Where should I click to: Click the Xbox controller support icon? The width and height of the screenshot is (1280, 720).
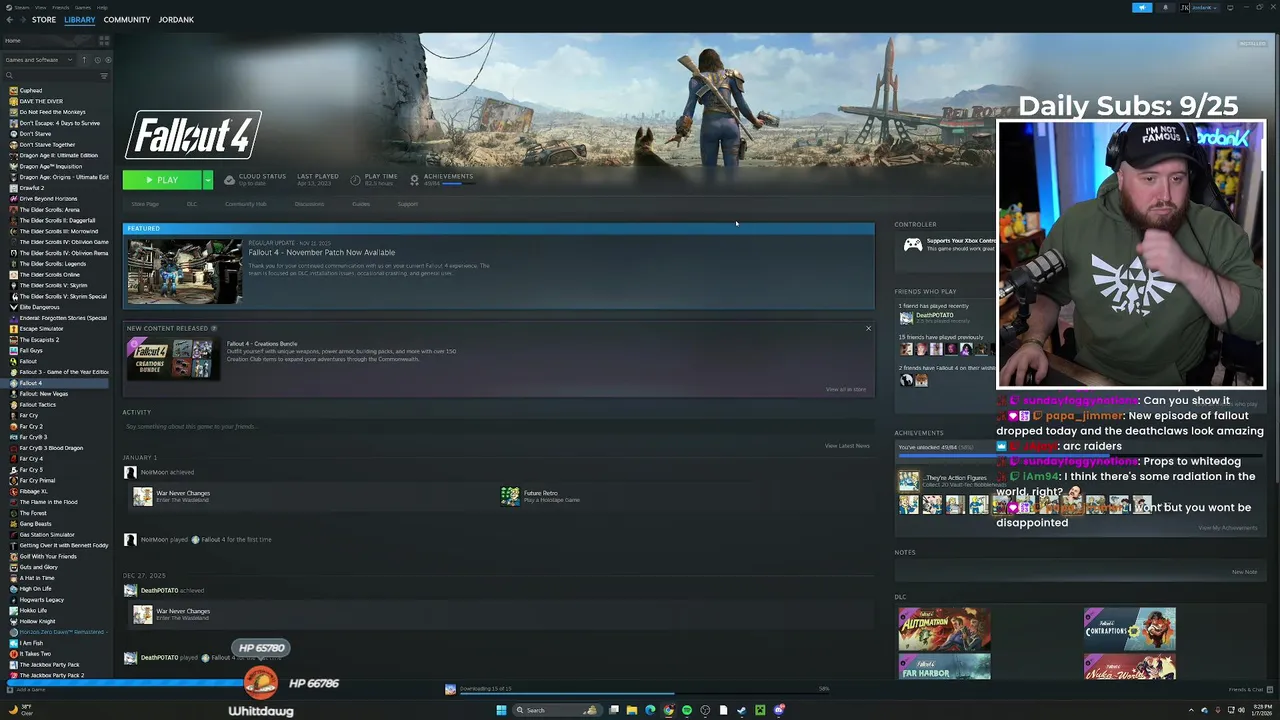point(912,244)
